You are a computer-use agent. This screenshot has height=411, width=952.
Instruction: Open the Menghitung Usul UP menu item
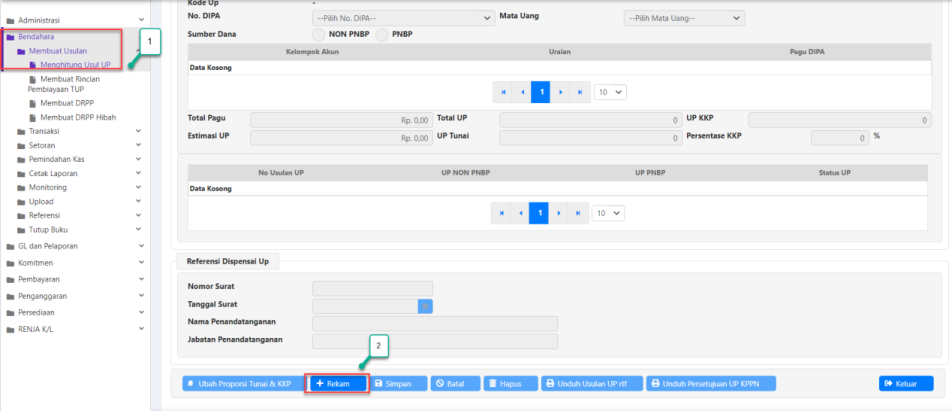[82, 64]
